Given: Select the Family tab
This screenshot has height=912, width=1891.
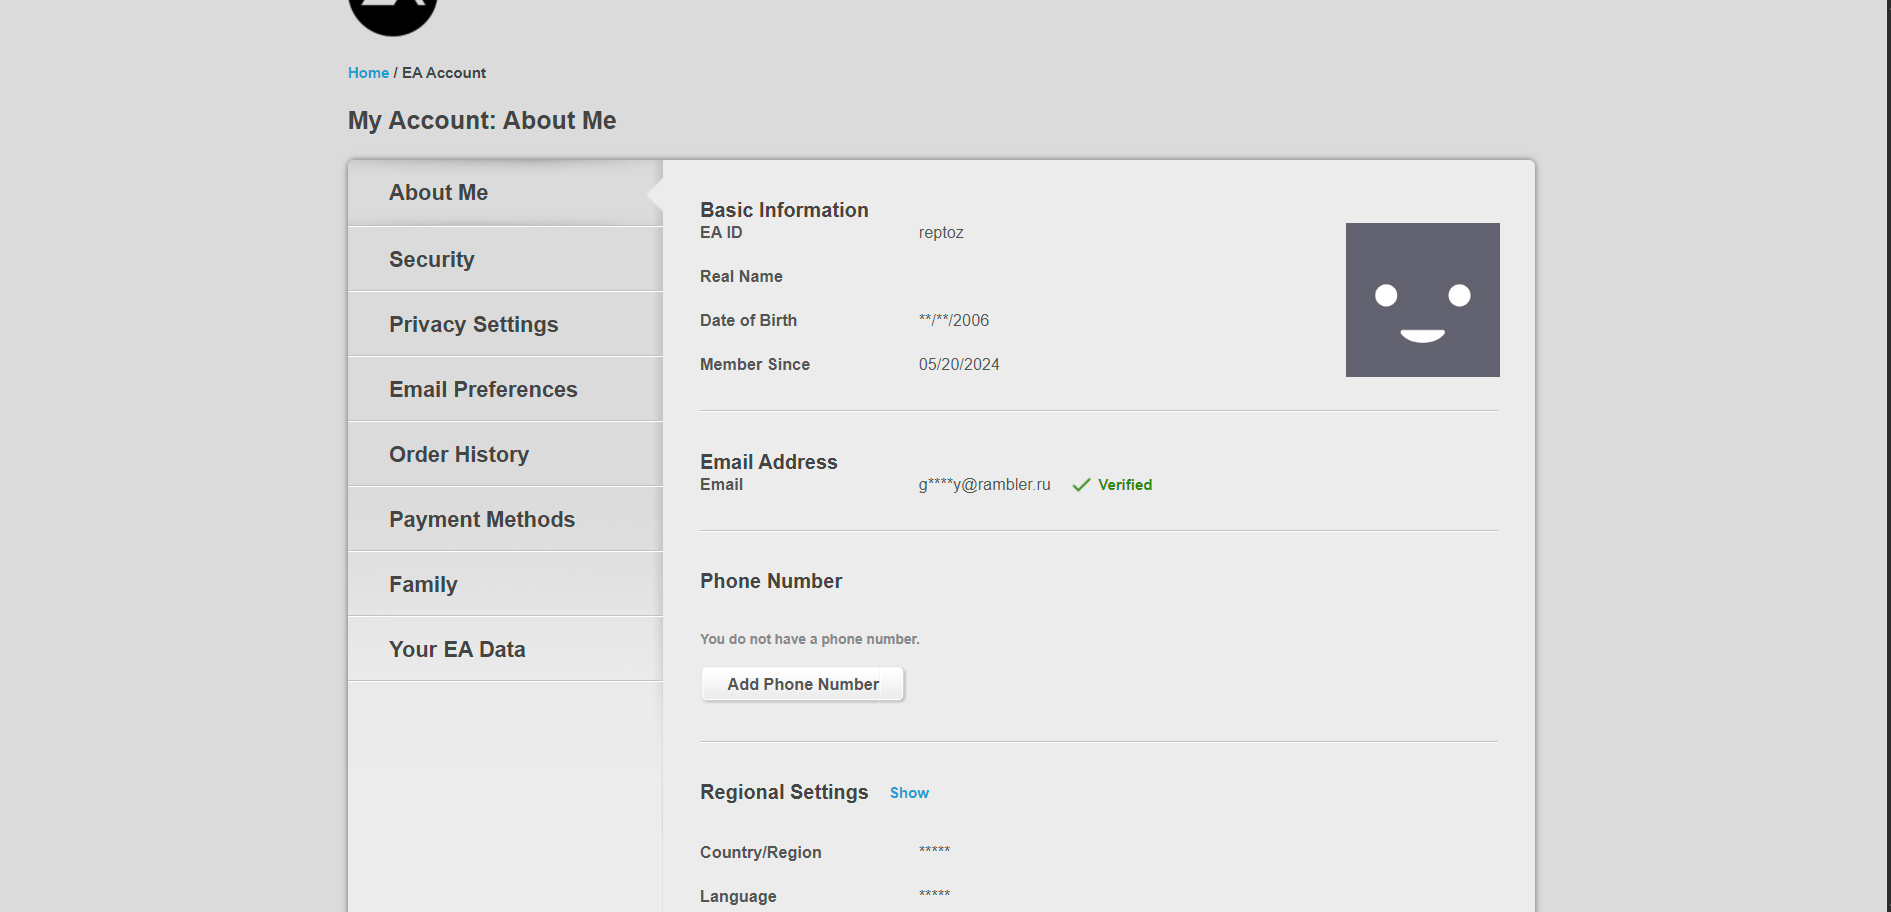Looking at the screenshot, I should (x=505, y=584).
